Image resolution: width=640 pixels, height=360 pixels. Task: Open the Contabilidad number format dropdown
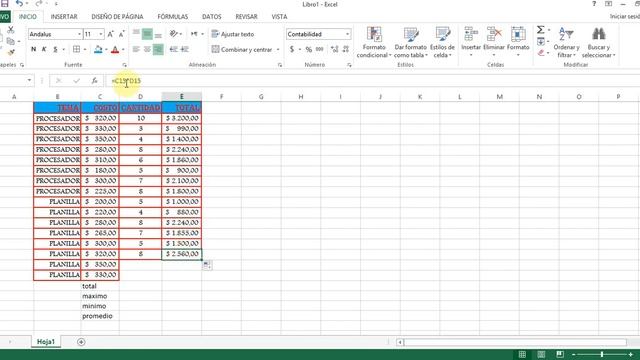(x=347, y=34)
